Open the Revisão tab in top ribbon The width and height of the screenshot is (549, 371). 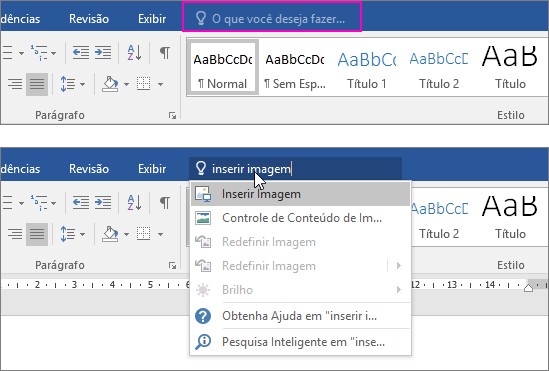point(89,19)
